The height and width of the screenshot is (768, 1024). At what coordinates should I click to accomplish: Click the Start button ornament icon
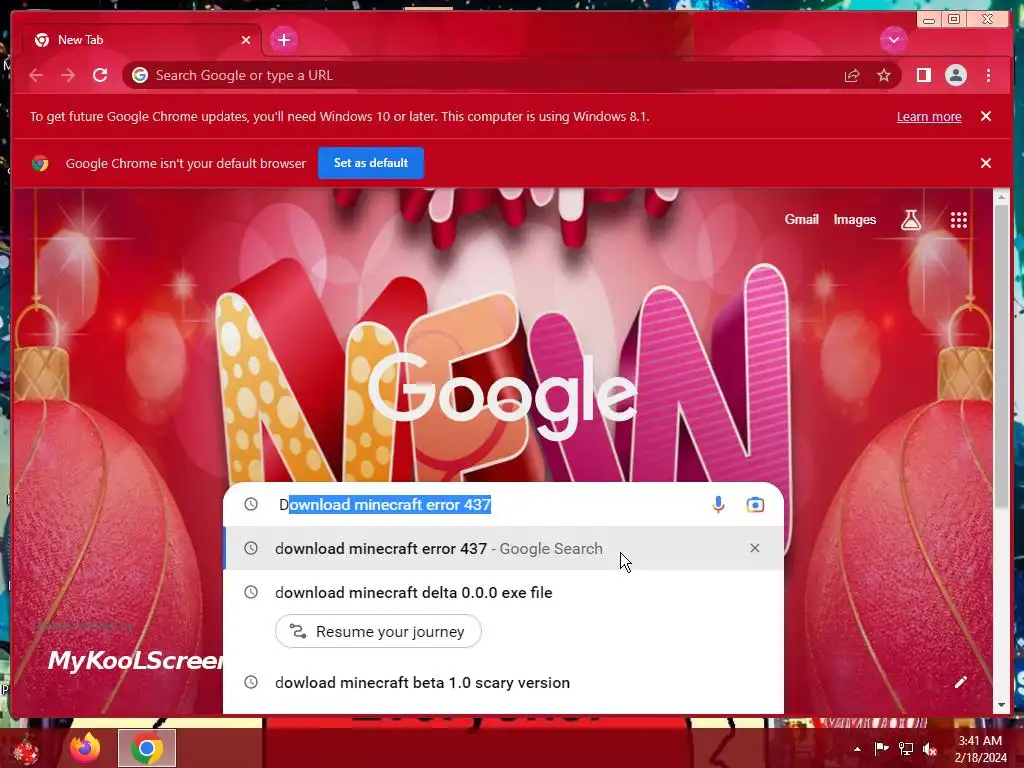26,750
